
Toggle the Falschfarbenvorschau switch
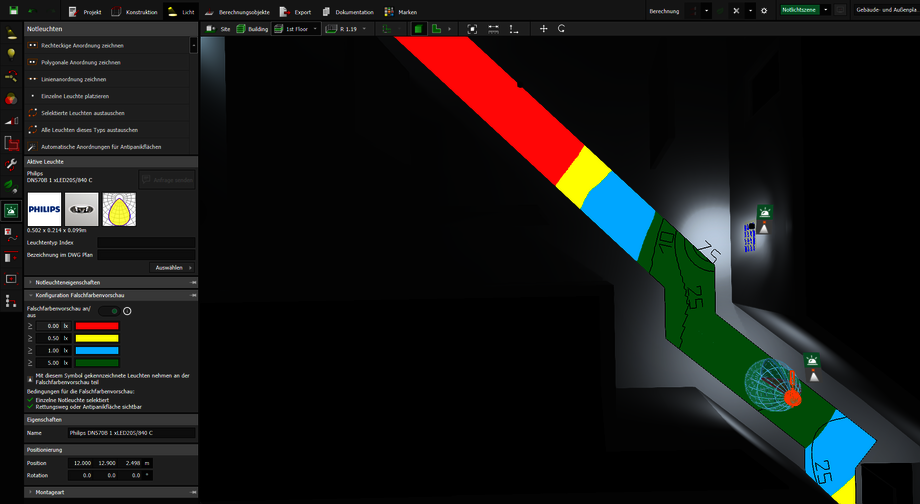[x=110, y=311]
